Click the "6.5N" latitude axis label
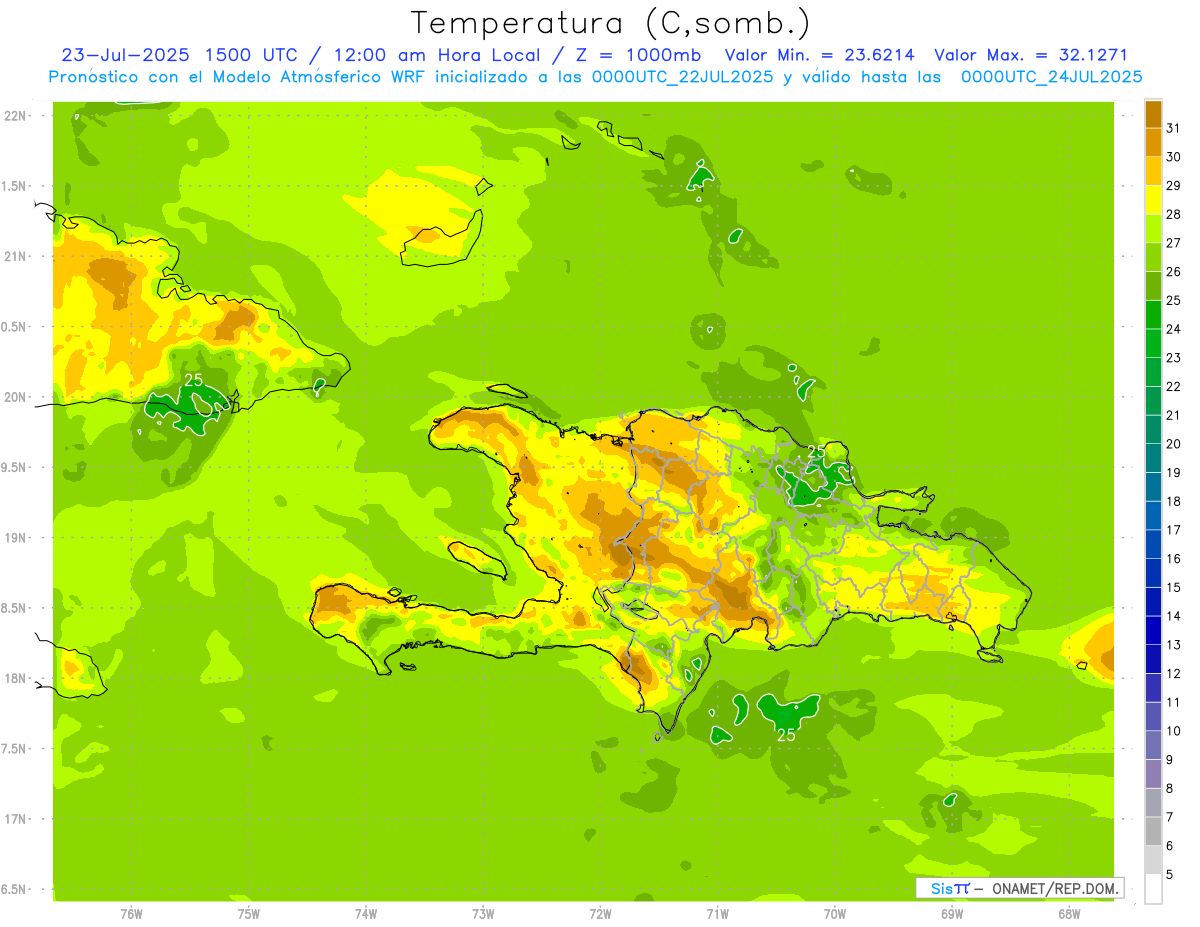 coord(15,889)
